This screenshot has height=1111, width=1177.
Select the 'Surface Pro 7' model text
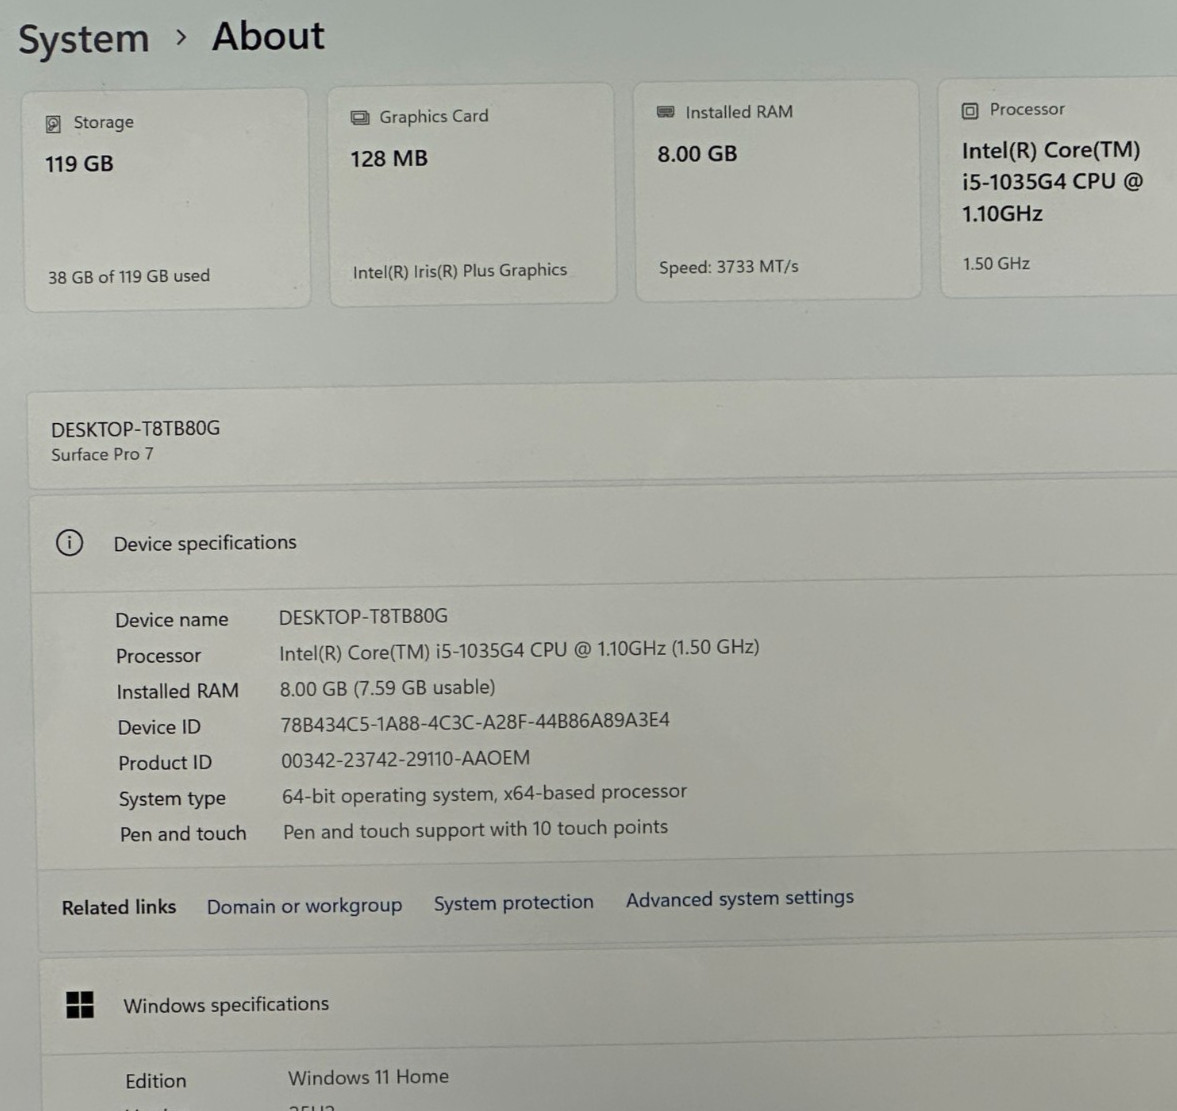pos(102,454)
